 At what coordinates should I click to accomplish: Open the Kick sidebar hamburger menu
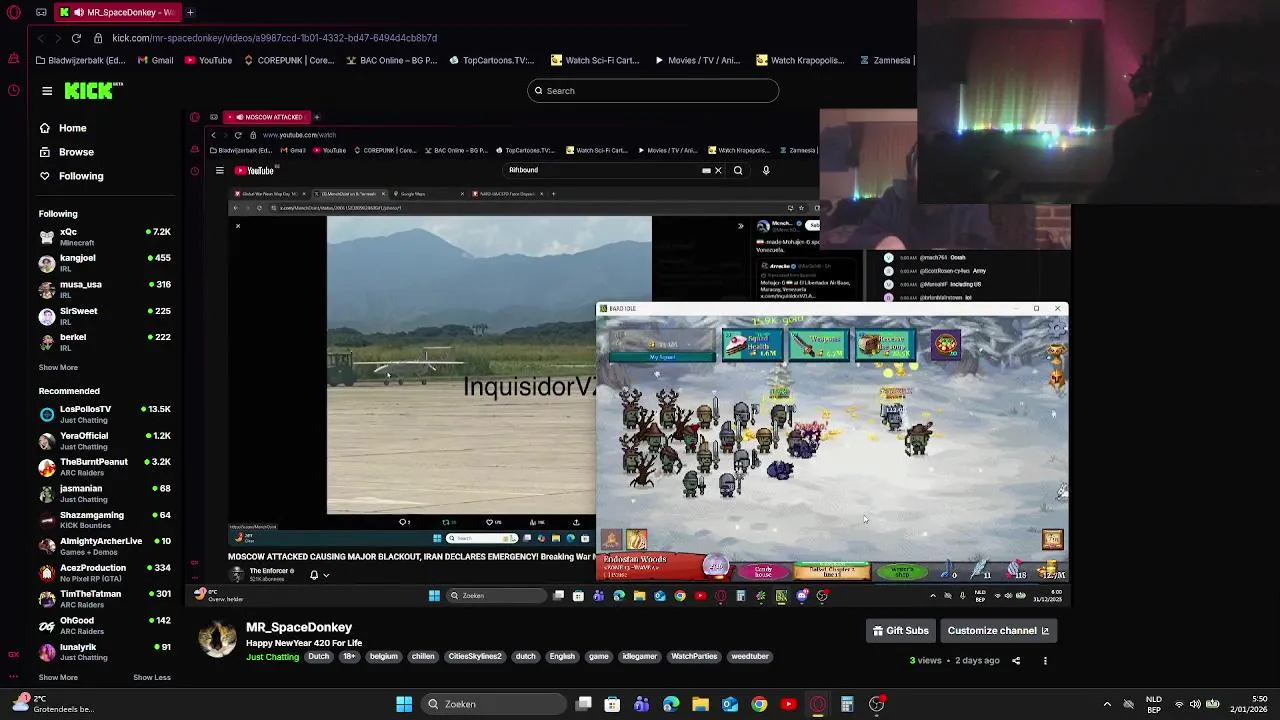47,91
